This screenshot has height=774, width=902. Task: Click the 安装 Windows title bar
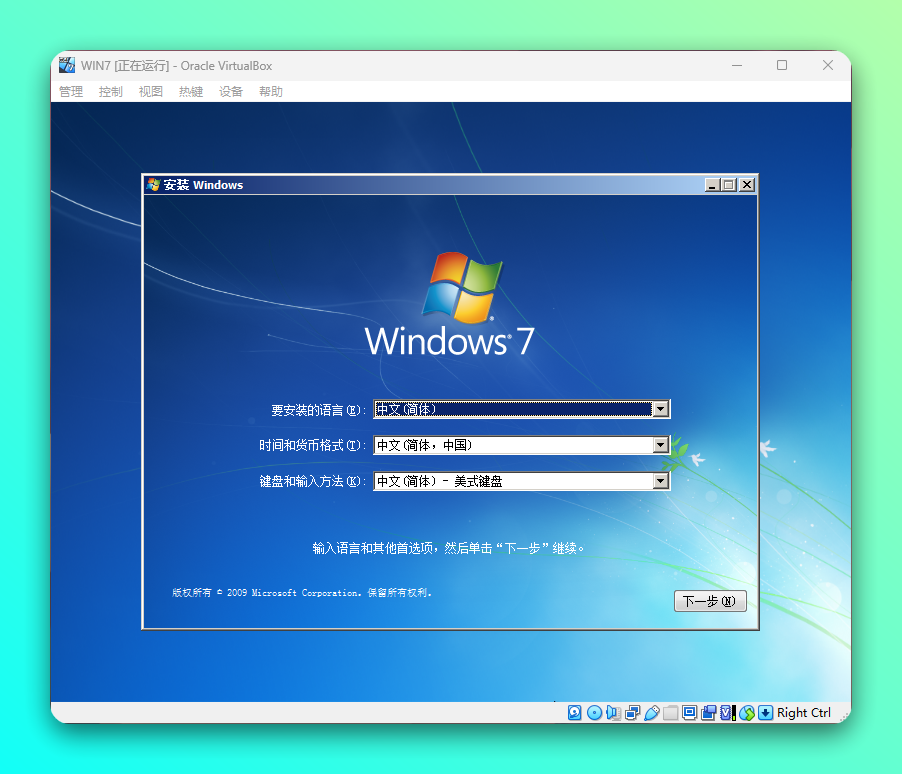coord(400,184)
